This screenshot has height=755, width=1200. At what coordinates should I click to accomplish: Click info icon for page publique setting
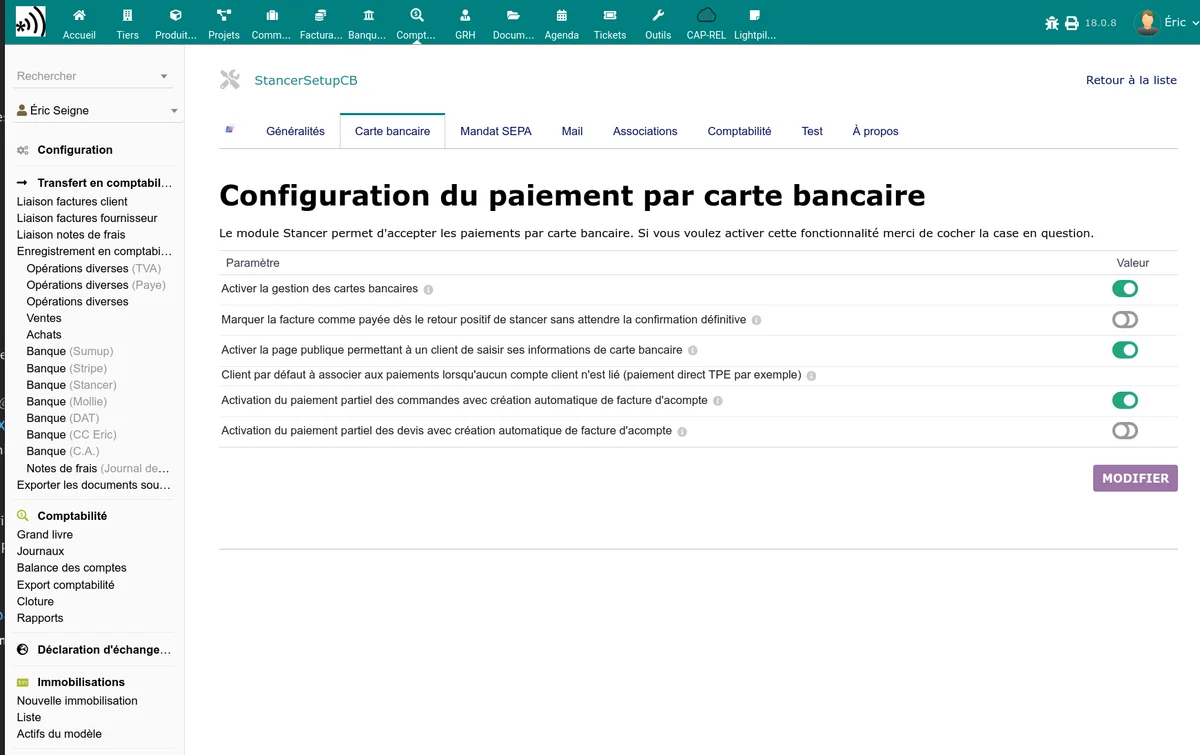point(693,351)
